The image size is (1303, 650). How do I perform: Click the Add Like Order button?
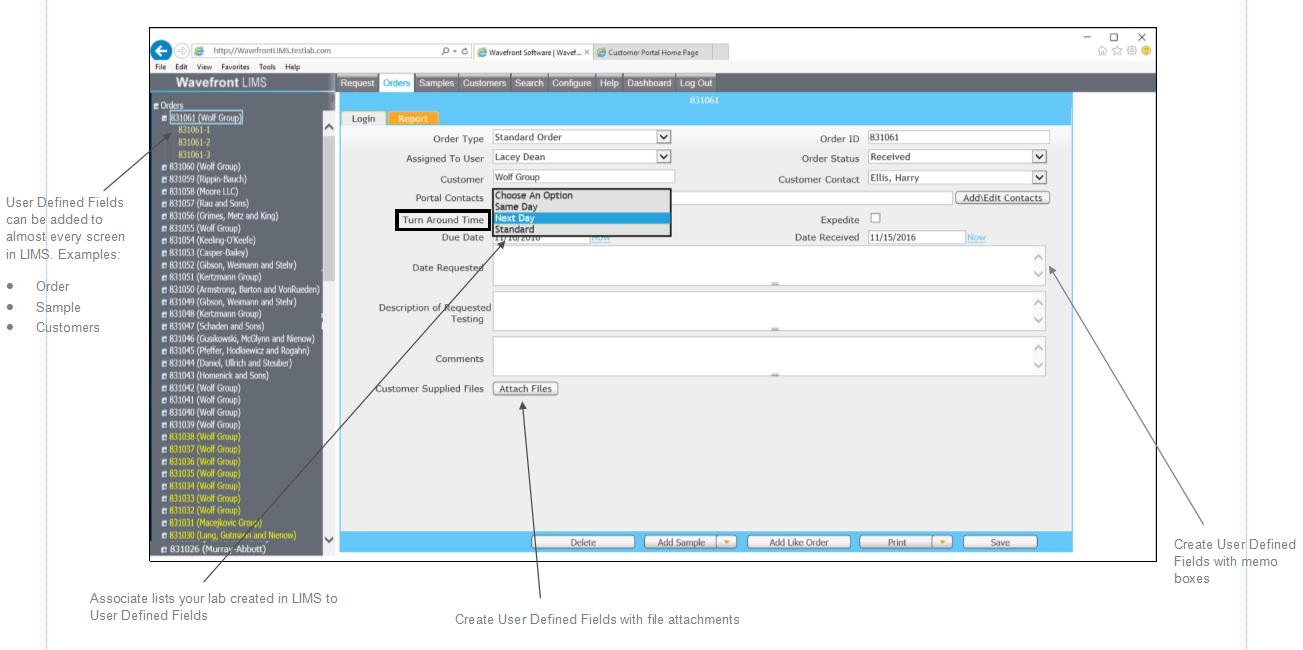[799, 542]
